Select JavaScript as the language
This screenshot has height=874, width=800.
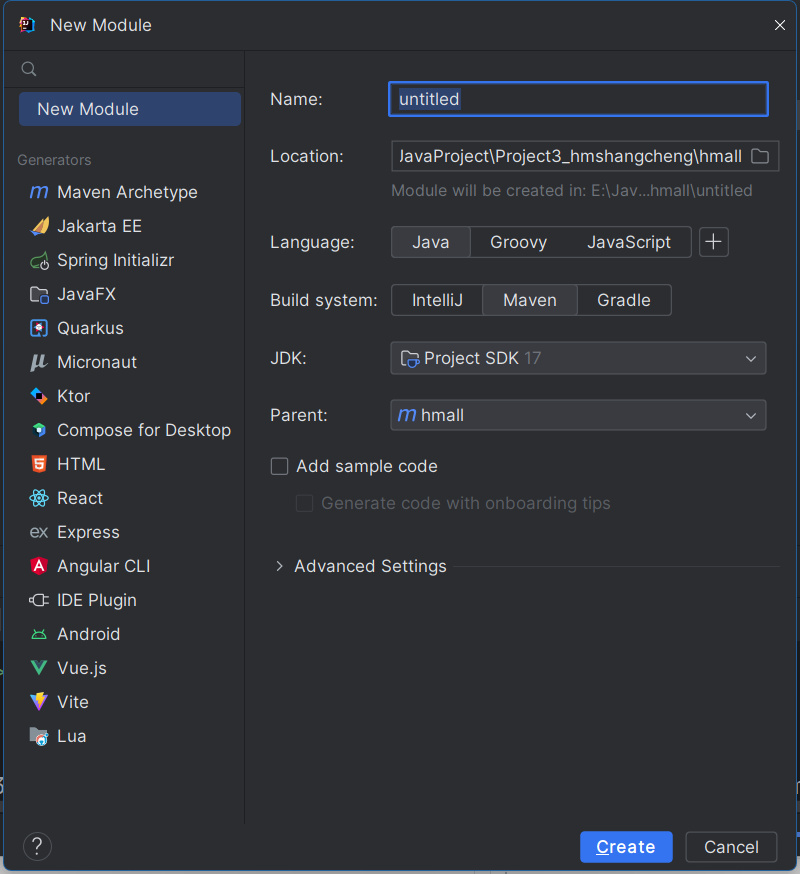click(629, 242)
